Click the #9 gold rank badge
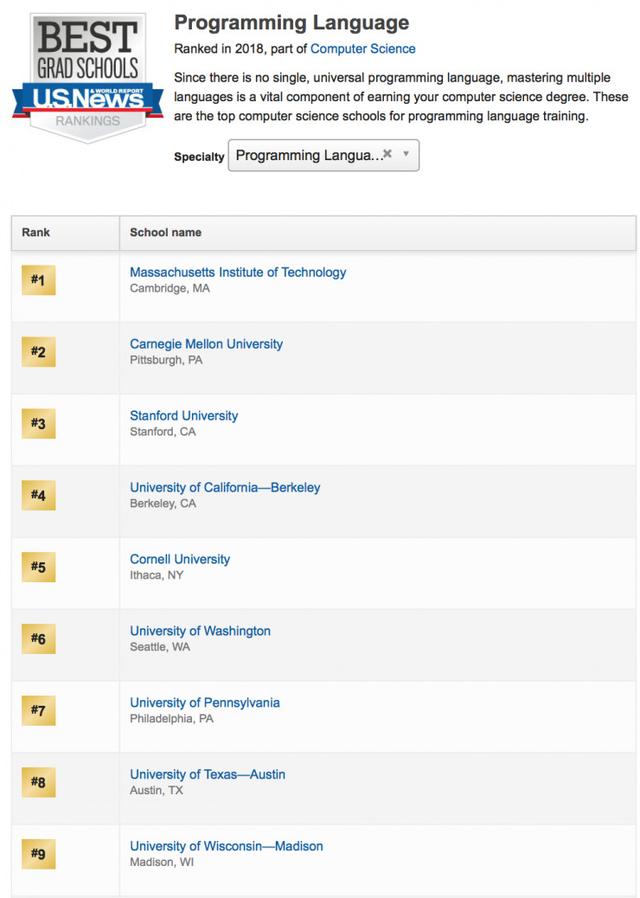Viewport: 640px width, 898px height. pos(38,854)
